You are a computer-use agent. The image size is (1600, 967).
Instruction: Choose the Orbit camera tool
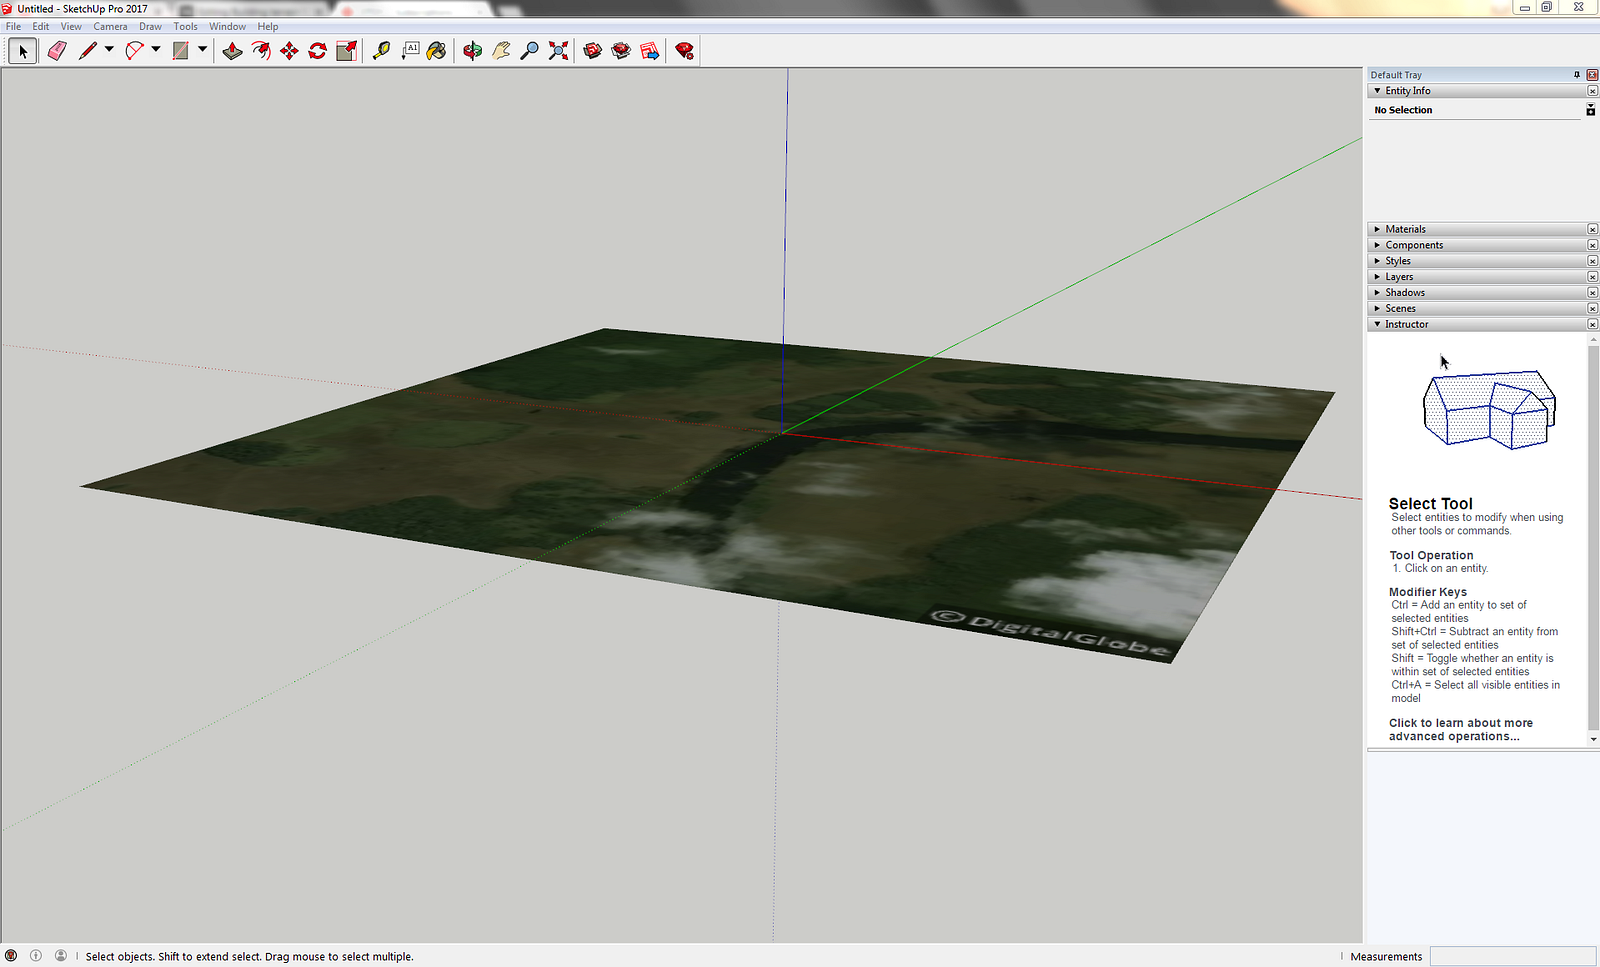472,51
